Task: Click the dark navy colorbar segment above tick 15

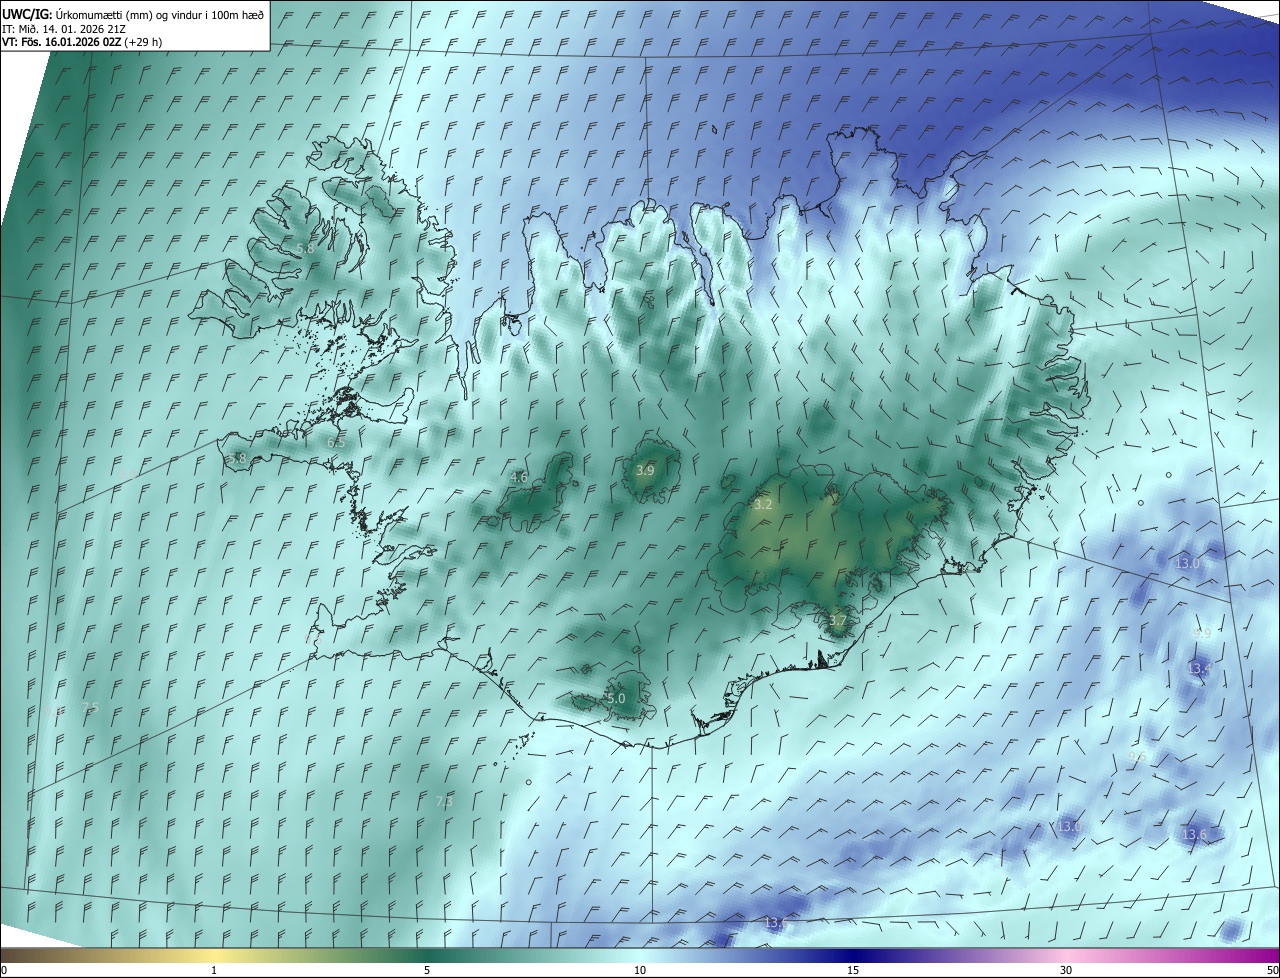Action: pos(853,955)
